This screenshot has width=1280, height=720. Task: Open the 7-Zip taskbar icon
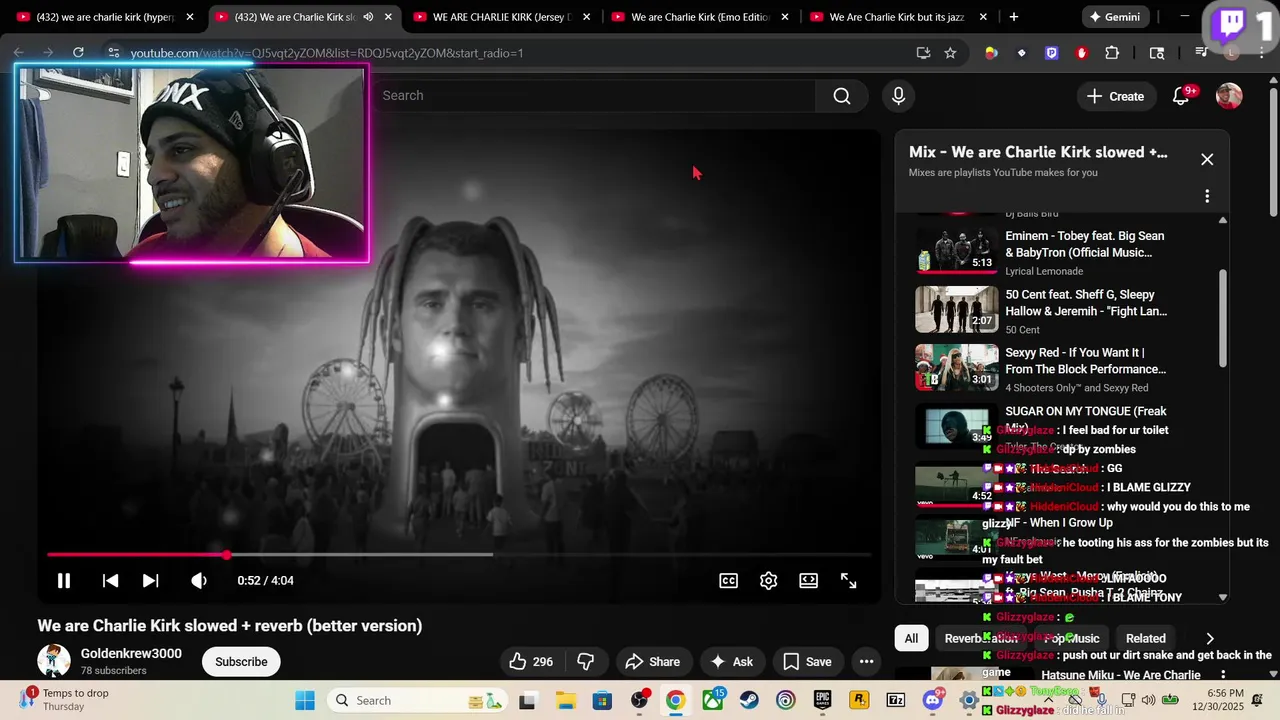pos(896,700)
